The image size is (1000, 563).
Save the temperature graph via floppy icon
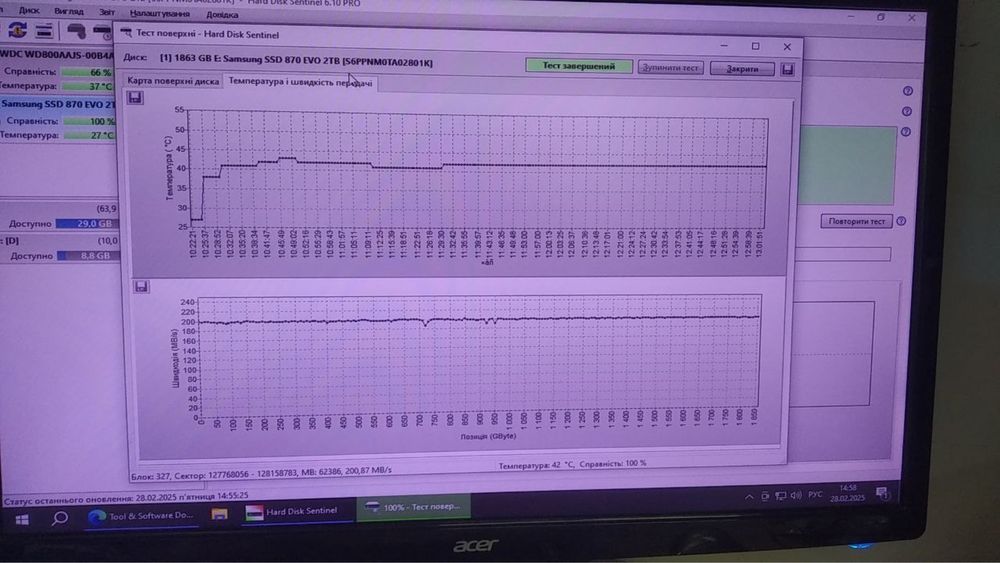(135, 98)
